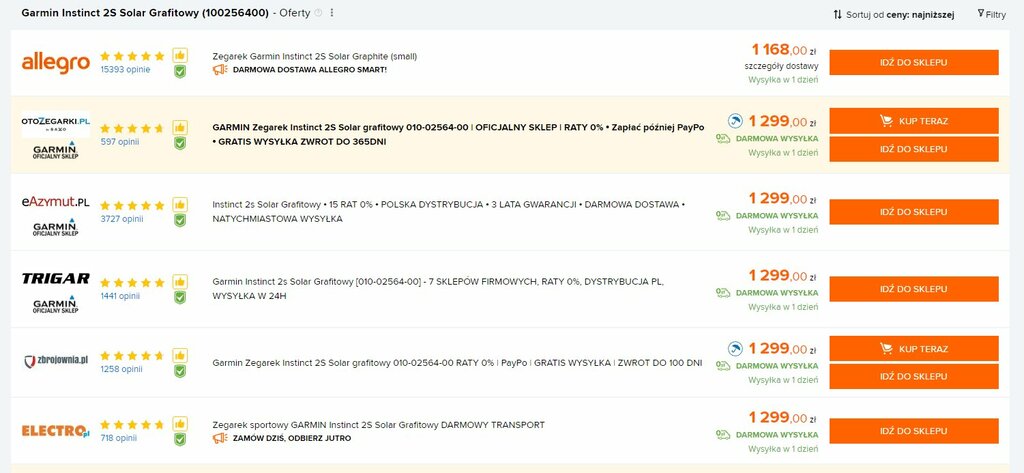The width and height of the screenshot is (1024, 473).
Task: Open the Filtry filter panel
Action: [991, 14]
